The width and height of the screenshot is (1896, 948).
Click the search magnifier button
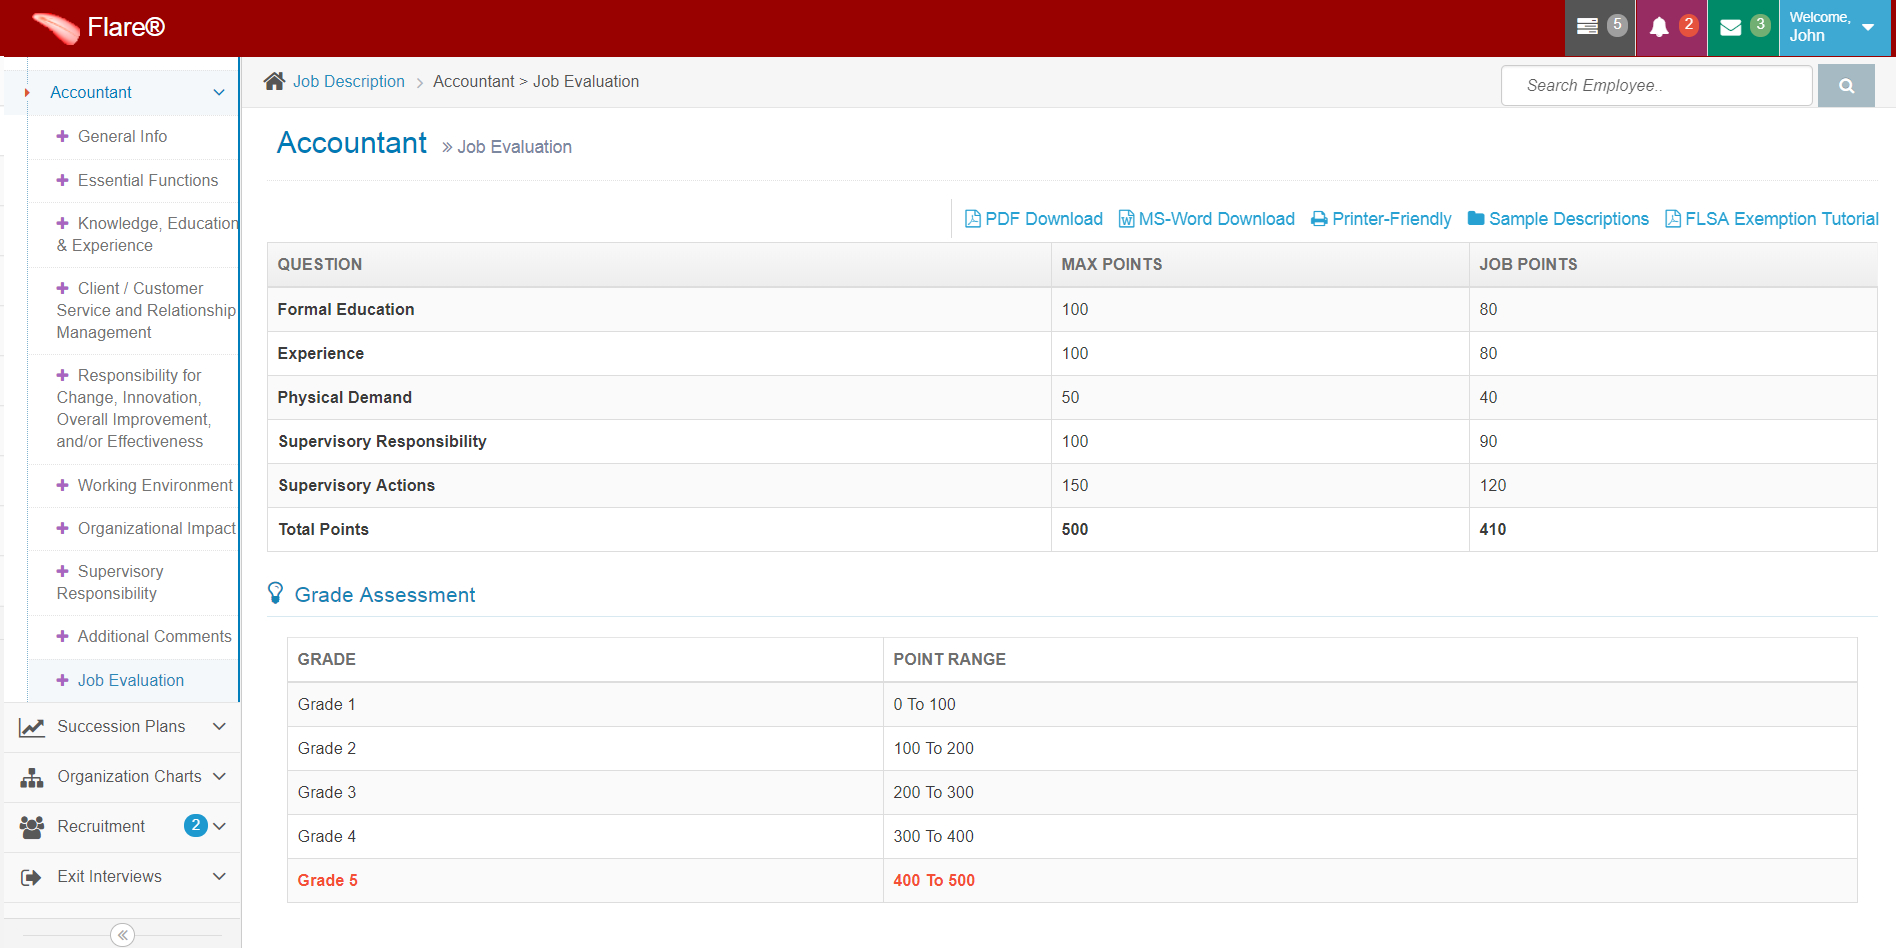1846,86
